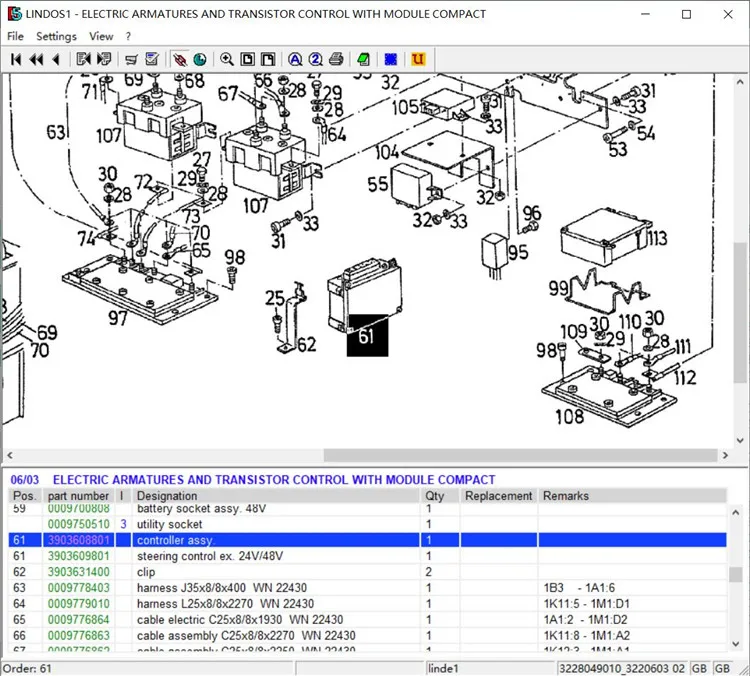This screenshot has height=676, width=750.
Task: Click the blue square toolbar icon
Action: (391, 59)
